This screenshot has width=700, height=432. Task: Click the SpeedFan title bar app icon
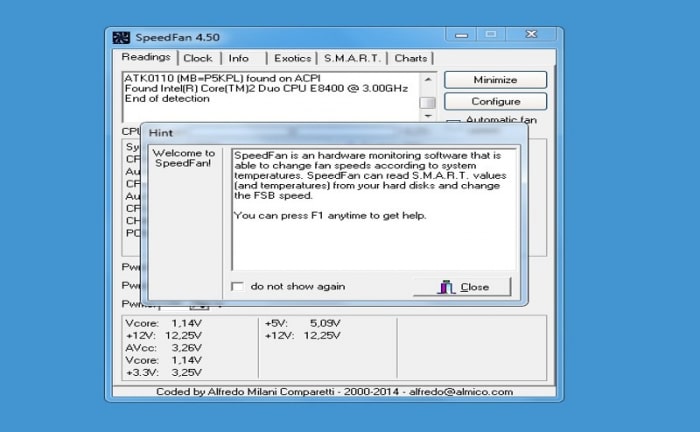point(121,38)
